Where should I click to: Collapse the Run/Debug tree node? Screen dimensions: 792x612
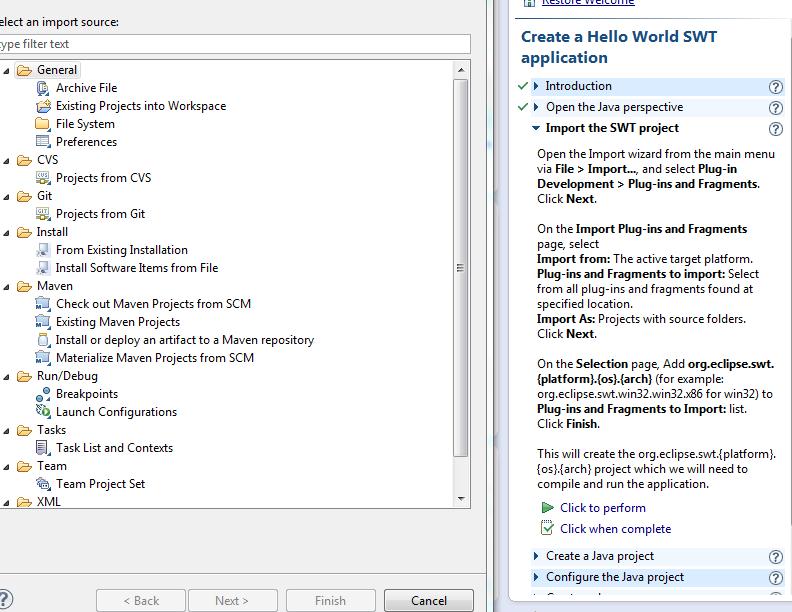click(x=6, y=377)
